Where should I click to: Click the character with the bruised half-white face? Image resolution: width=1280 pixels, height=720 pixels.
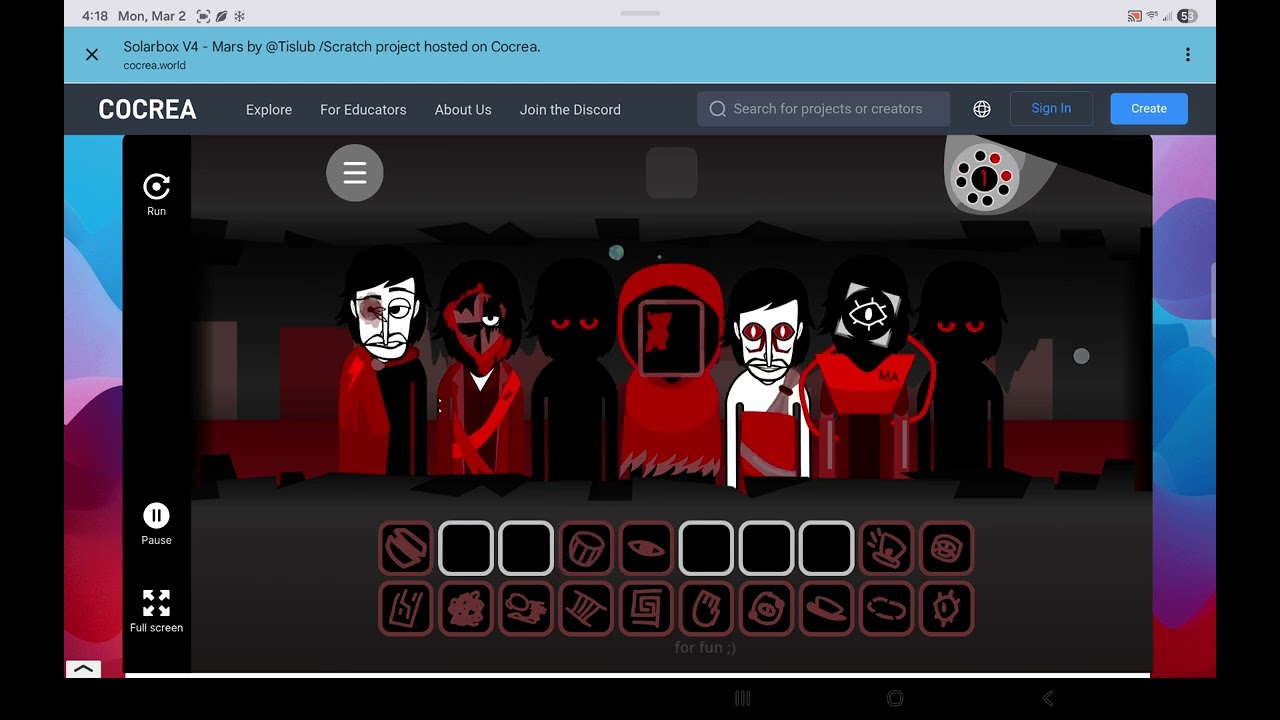tap(383, 360)
